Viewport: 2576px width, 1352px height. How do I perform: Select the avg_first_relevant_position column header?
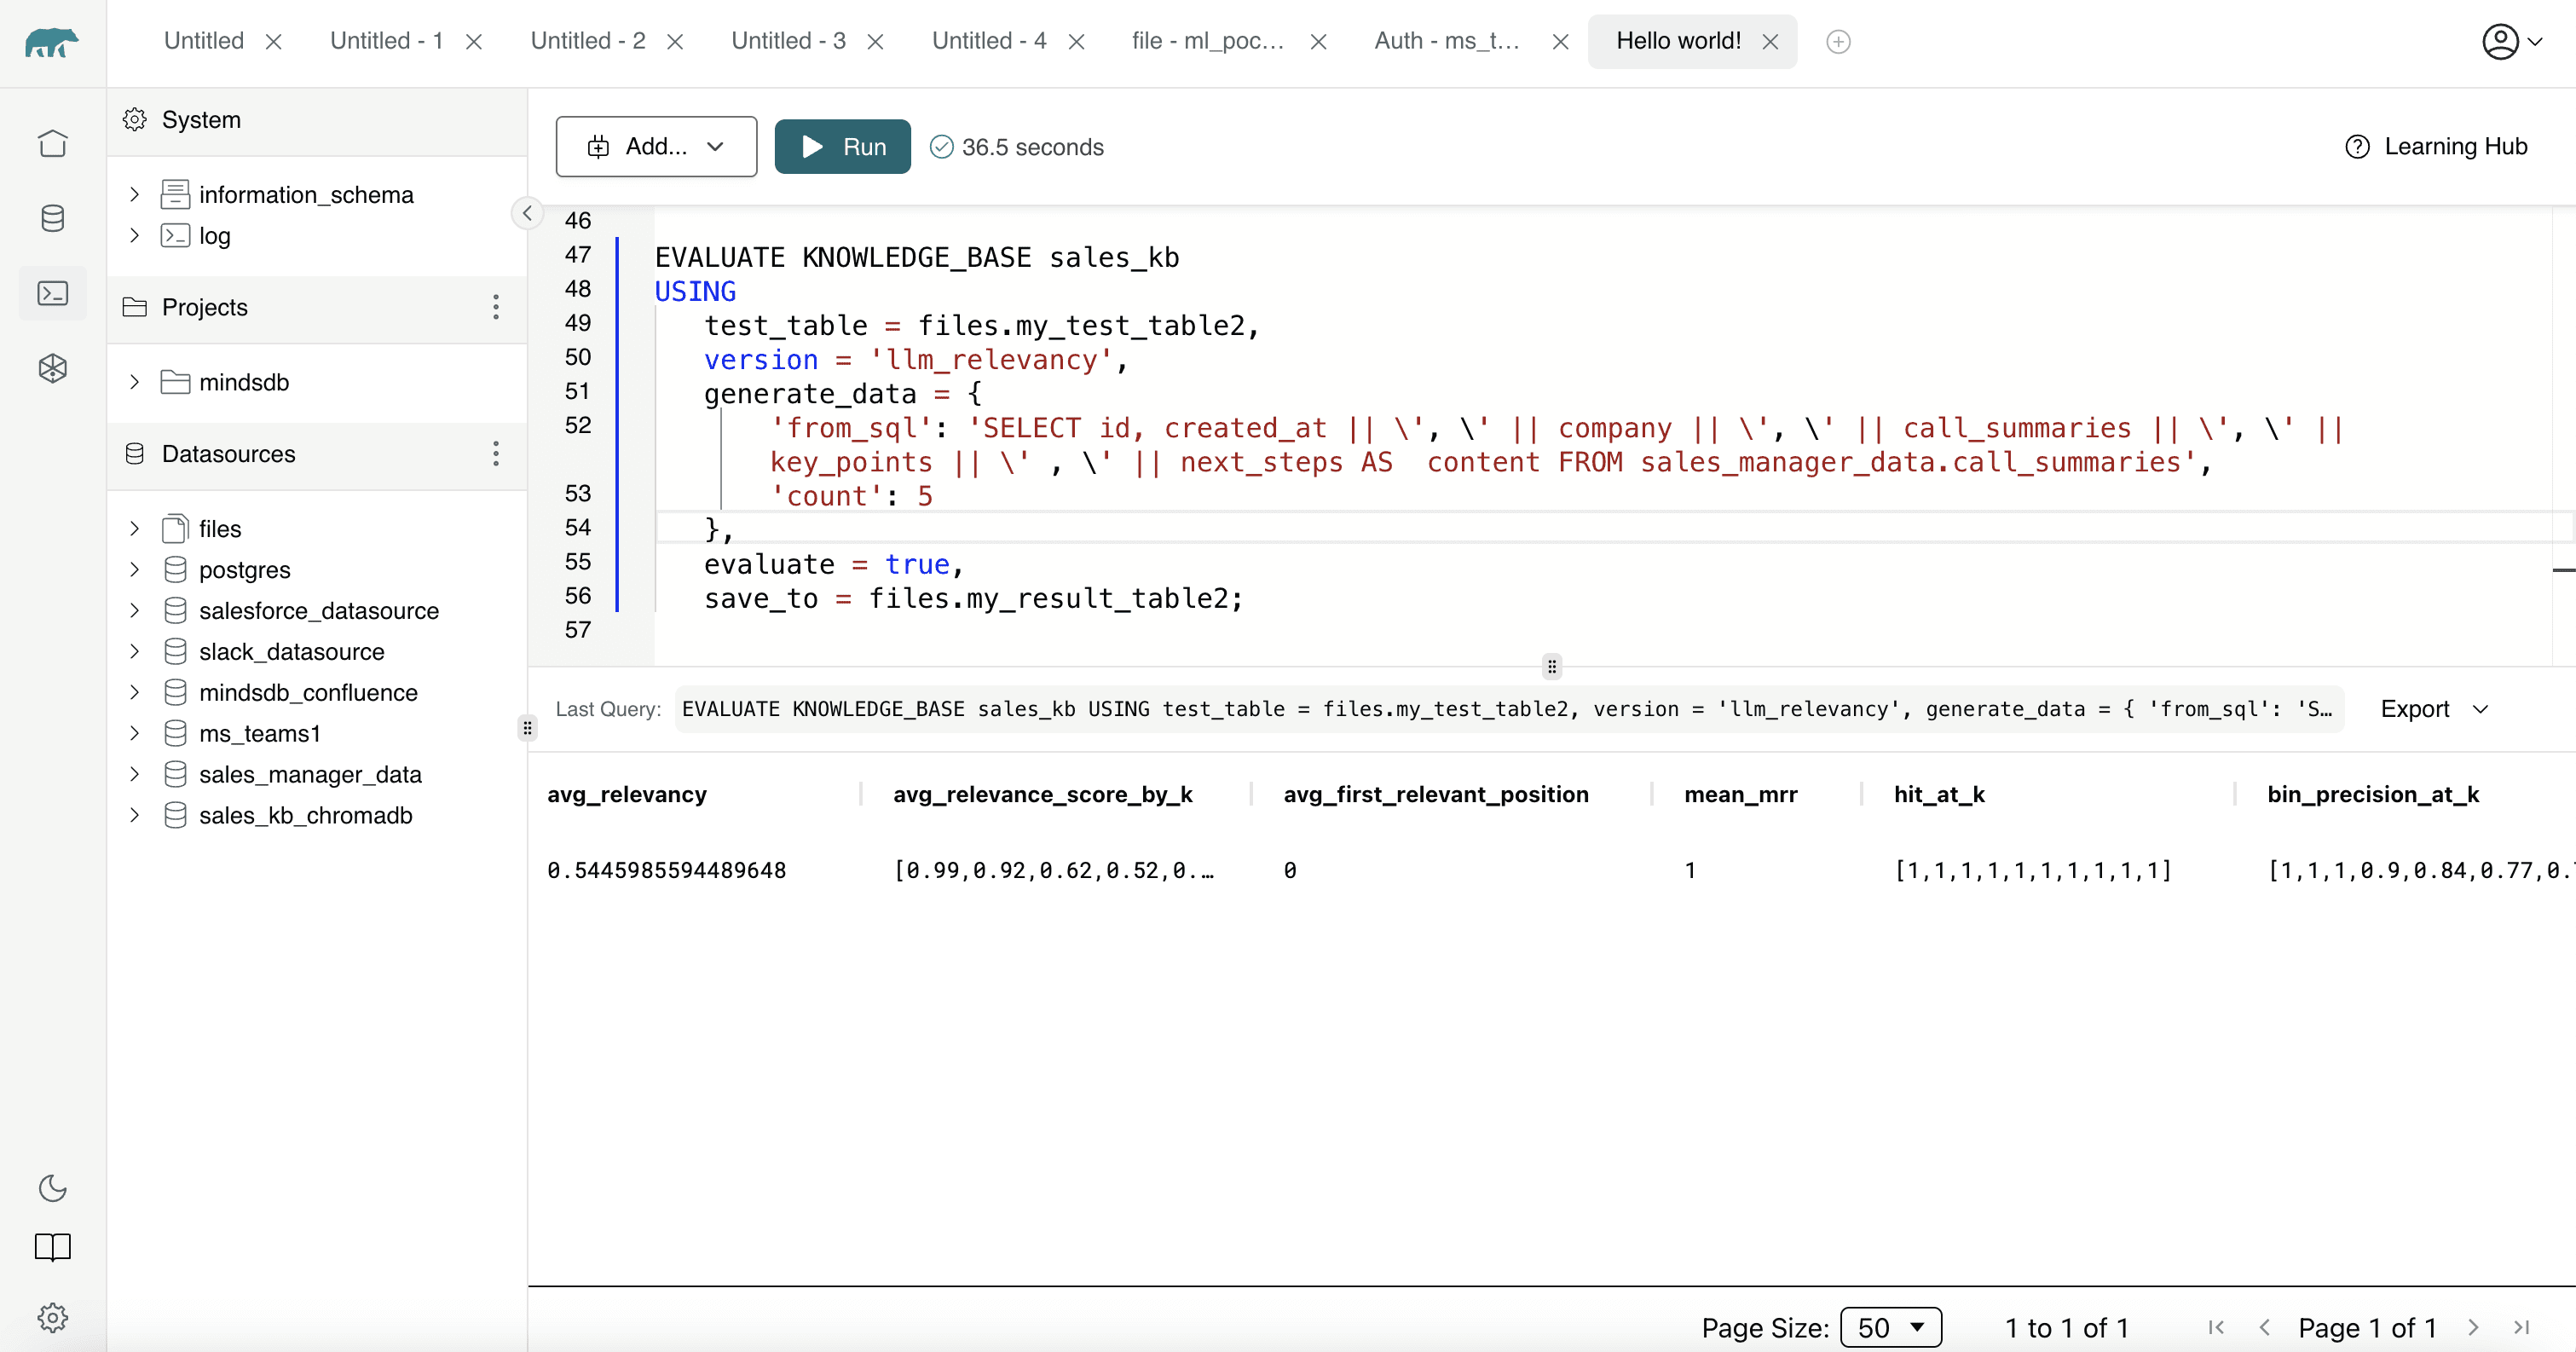(1436, 794)
